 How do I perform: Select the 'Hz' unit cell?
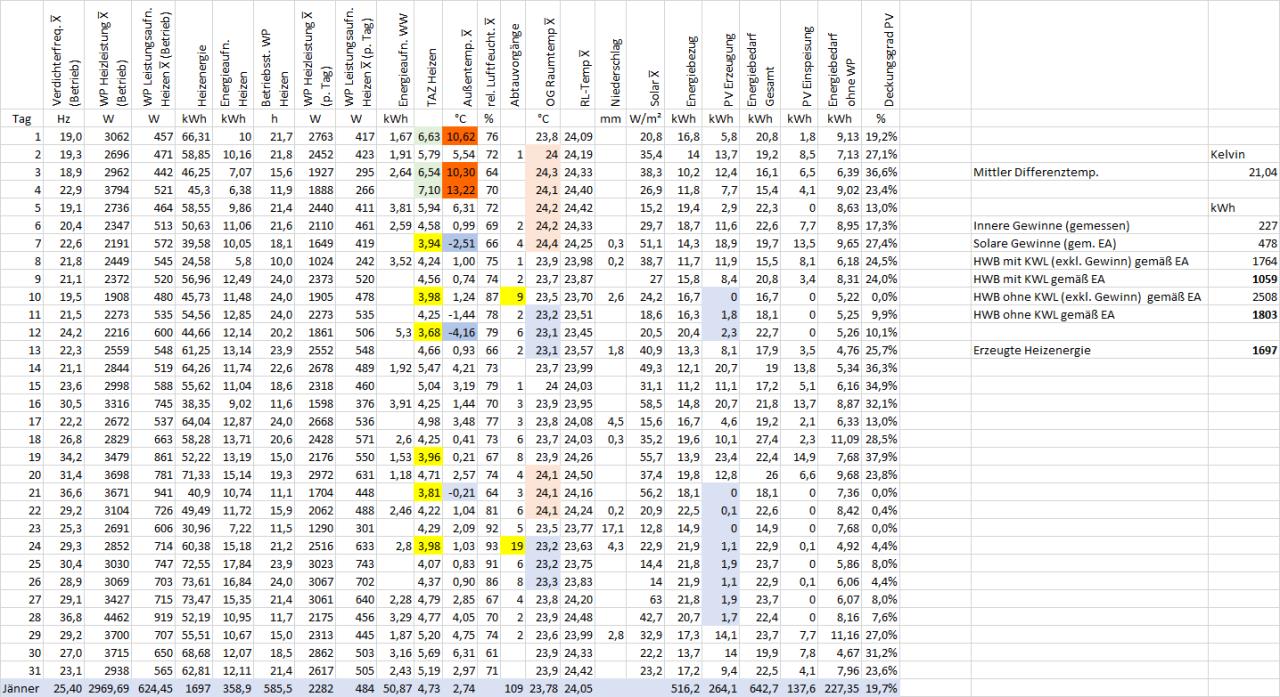coord(66,117)
